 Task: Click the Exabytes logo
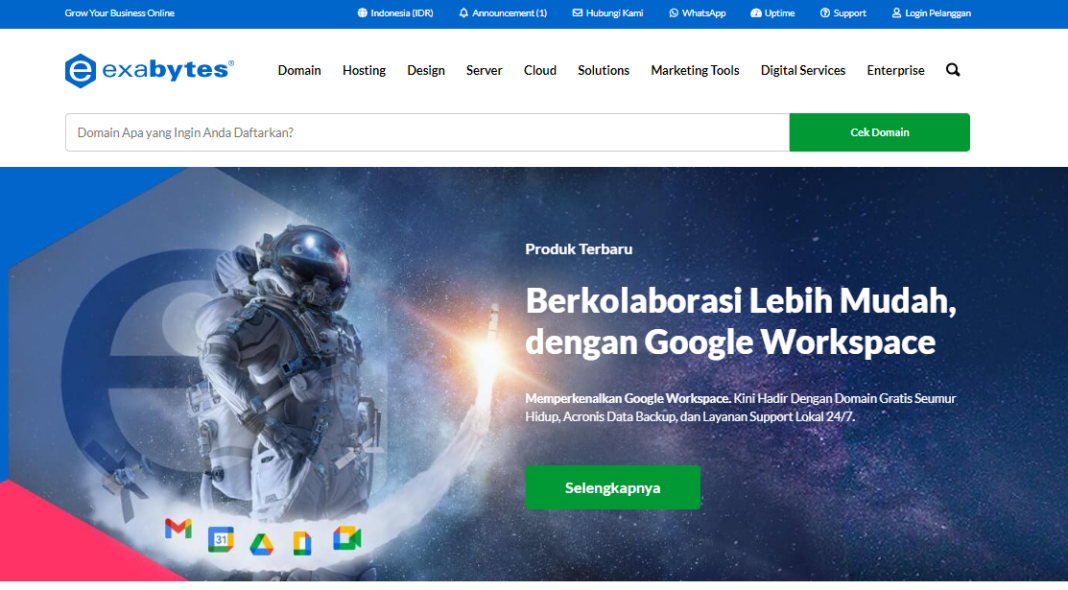(147, 70)
